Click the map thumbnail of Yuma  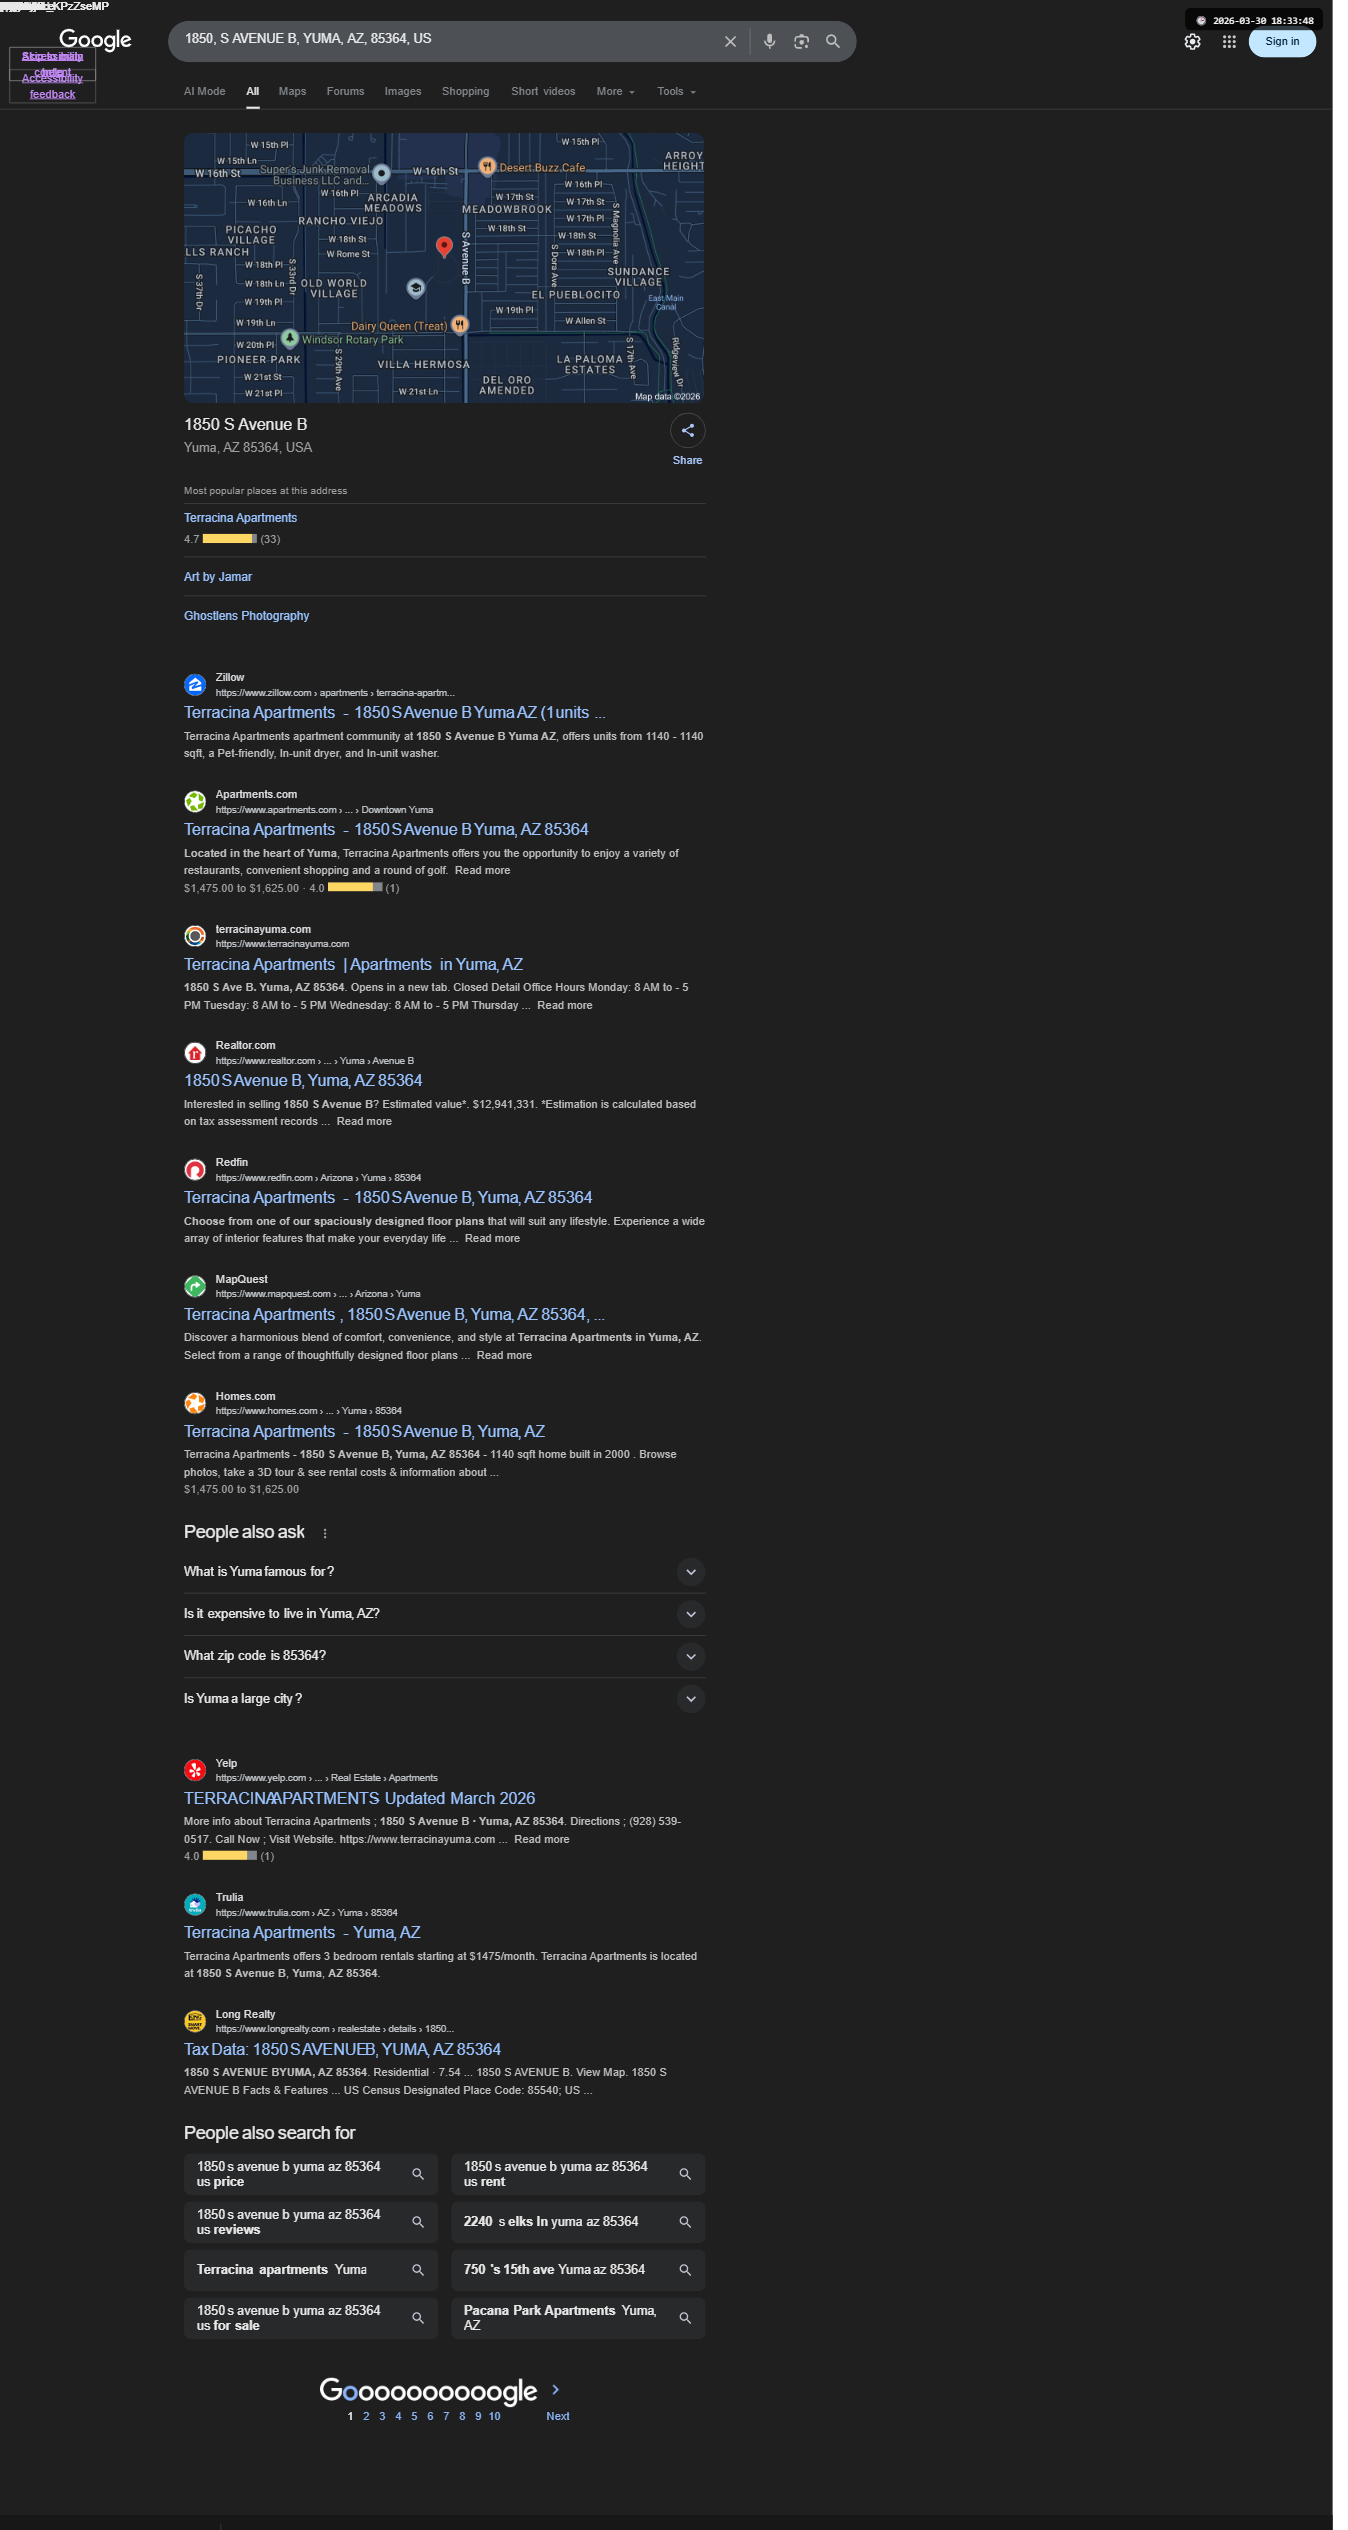coord(444,268)
